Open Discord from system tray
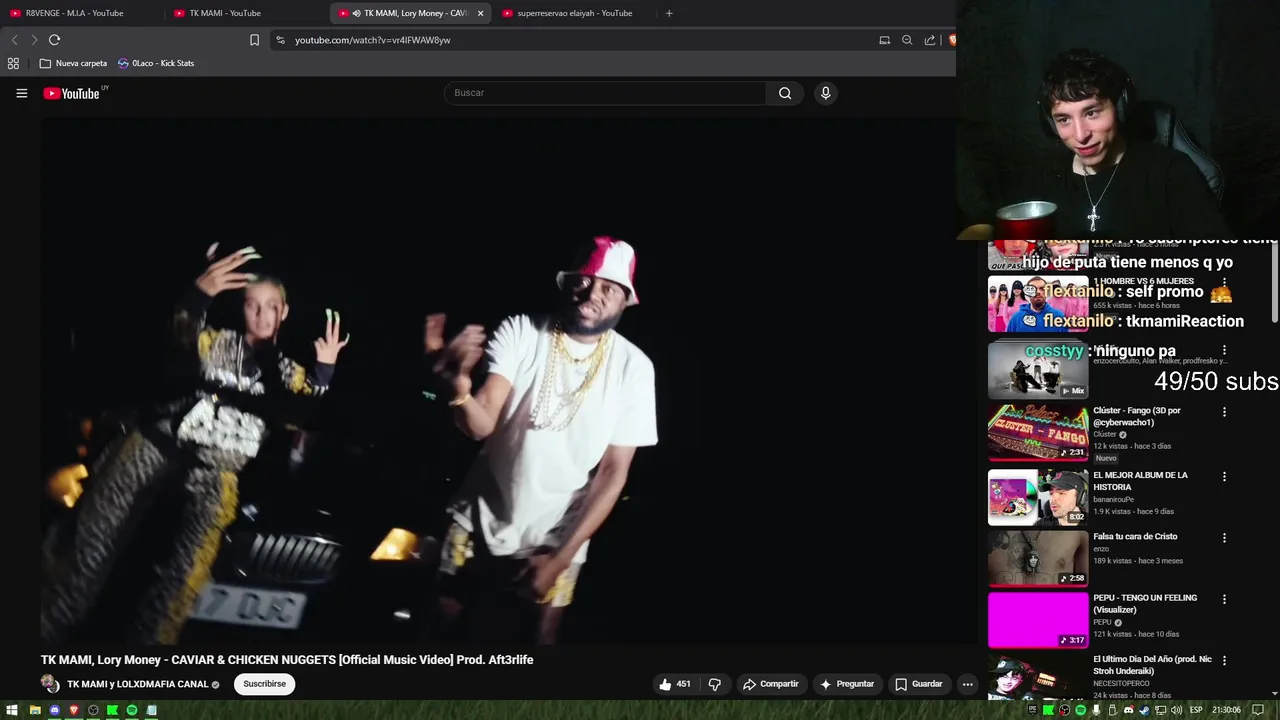Viewport: 1280px width, 720px height. pyautogui.click(x=1129, y=710)
